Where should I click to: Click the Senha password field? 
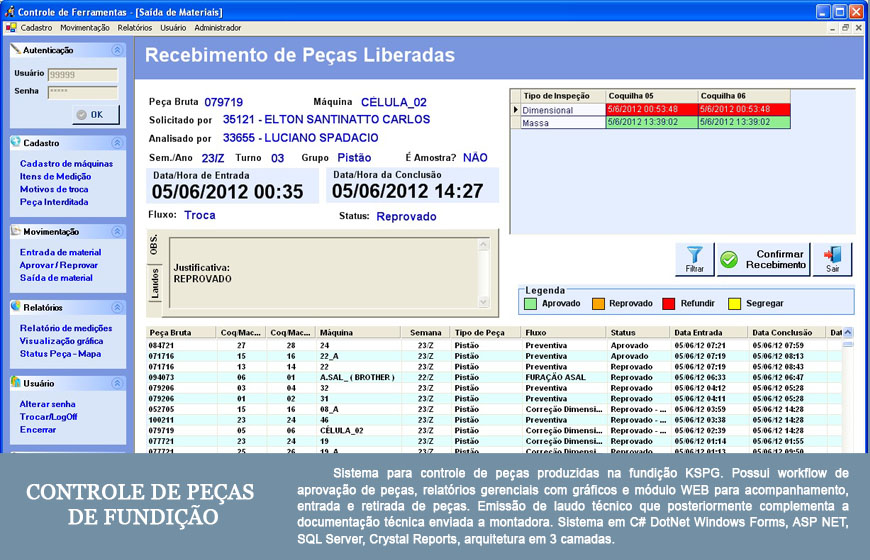point(83,92)
